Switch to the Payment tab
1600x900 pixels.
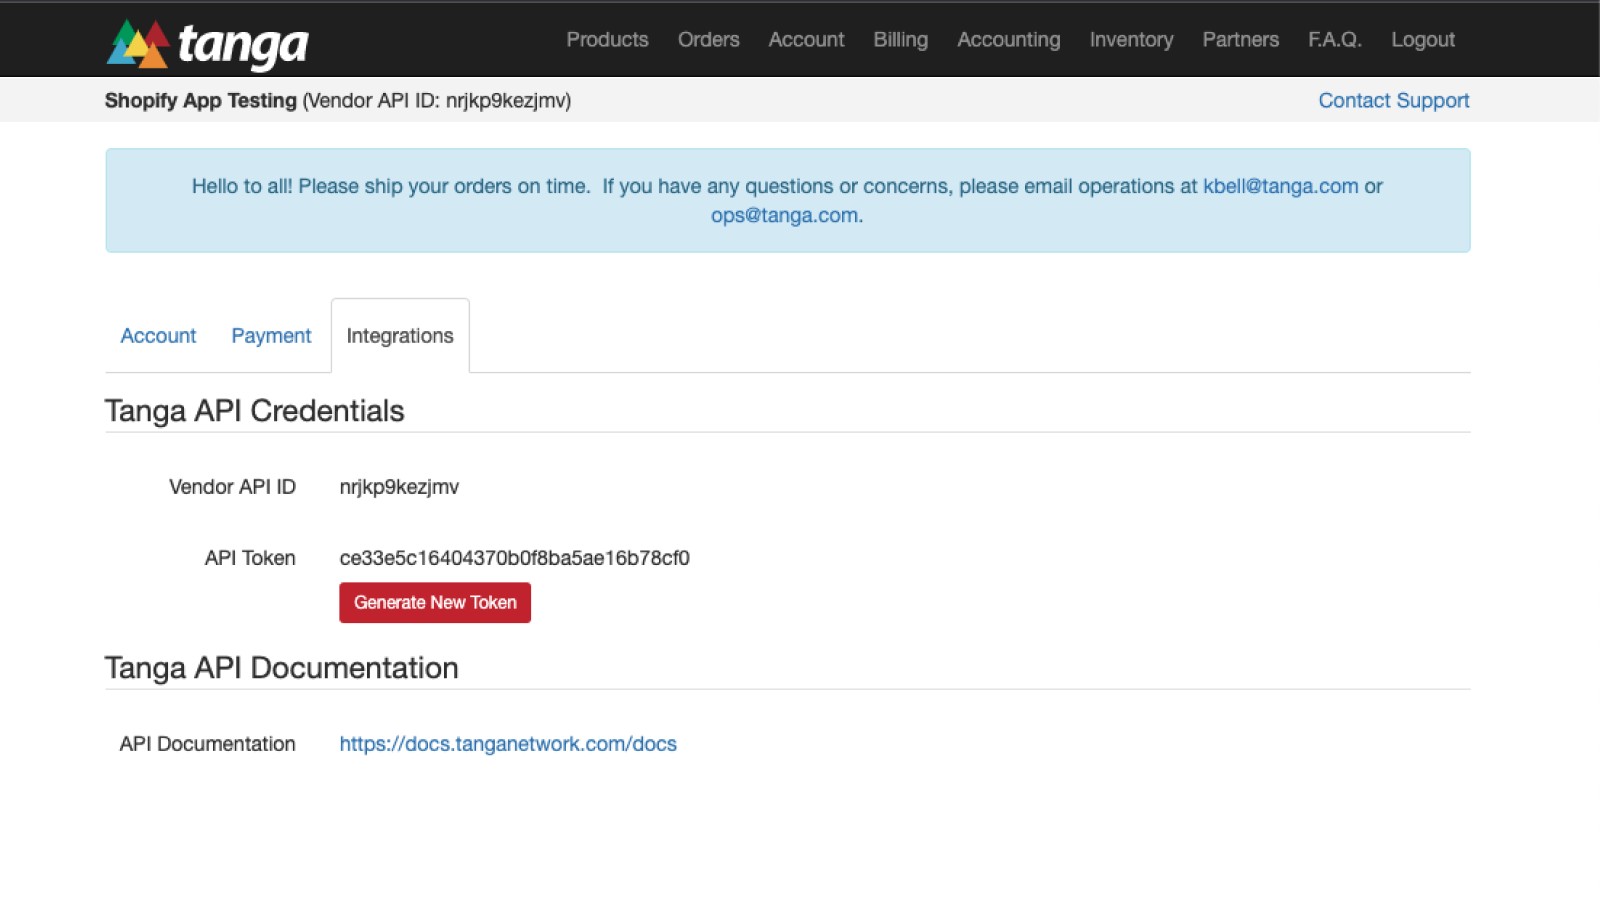pyautogui.click(x=271, y=336)
